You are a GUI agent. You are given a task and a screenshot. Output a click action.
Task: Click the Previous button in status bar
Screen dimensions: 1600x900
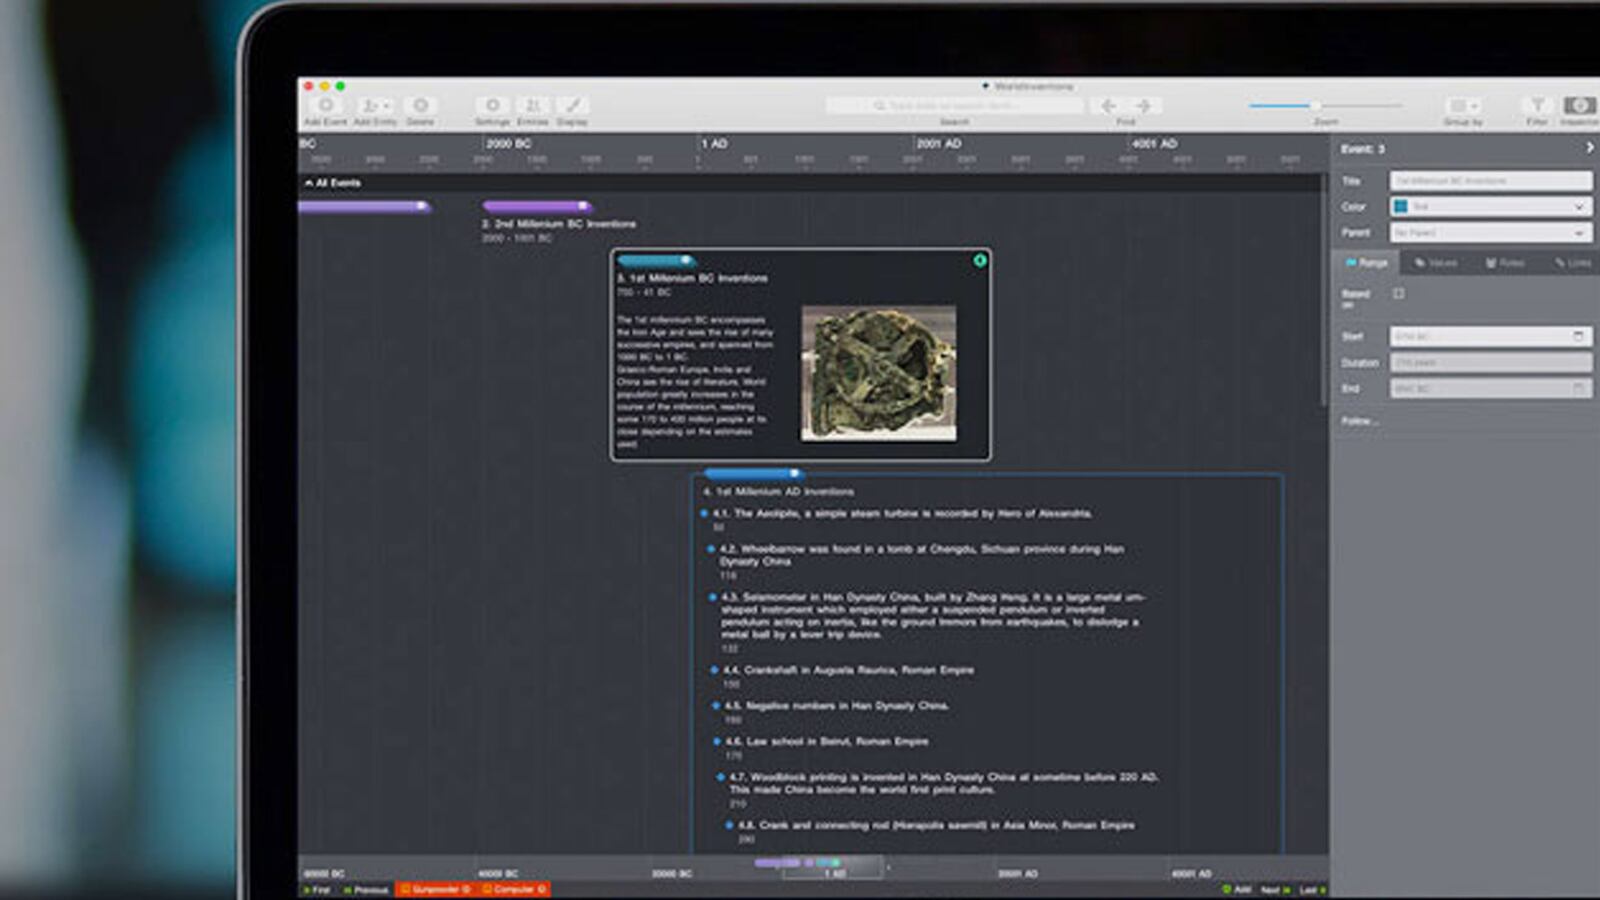point(366,889)
